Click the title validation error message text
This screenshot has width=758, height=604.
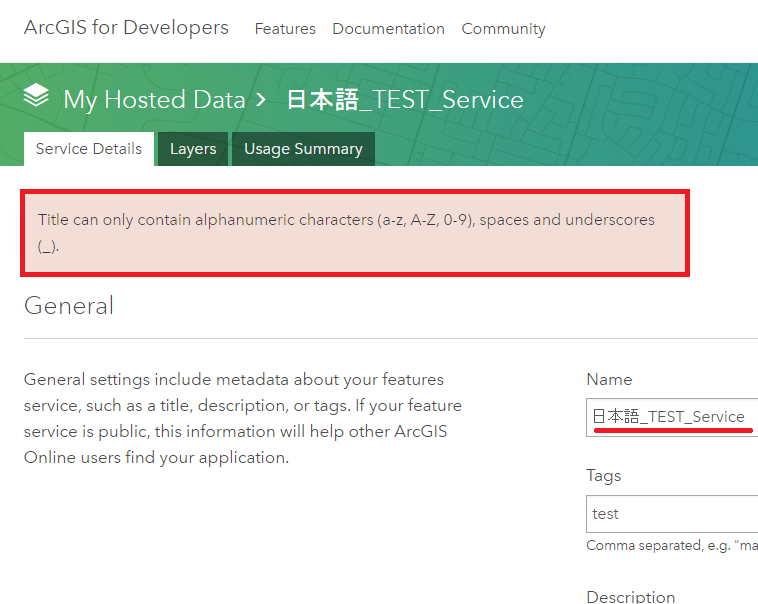(346, 233)
